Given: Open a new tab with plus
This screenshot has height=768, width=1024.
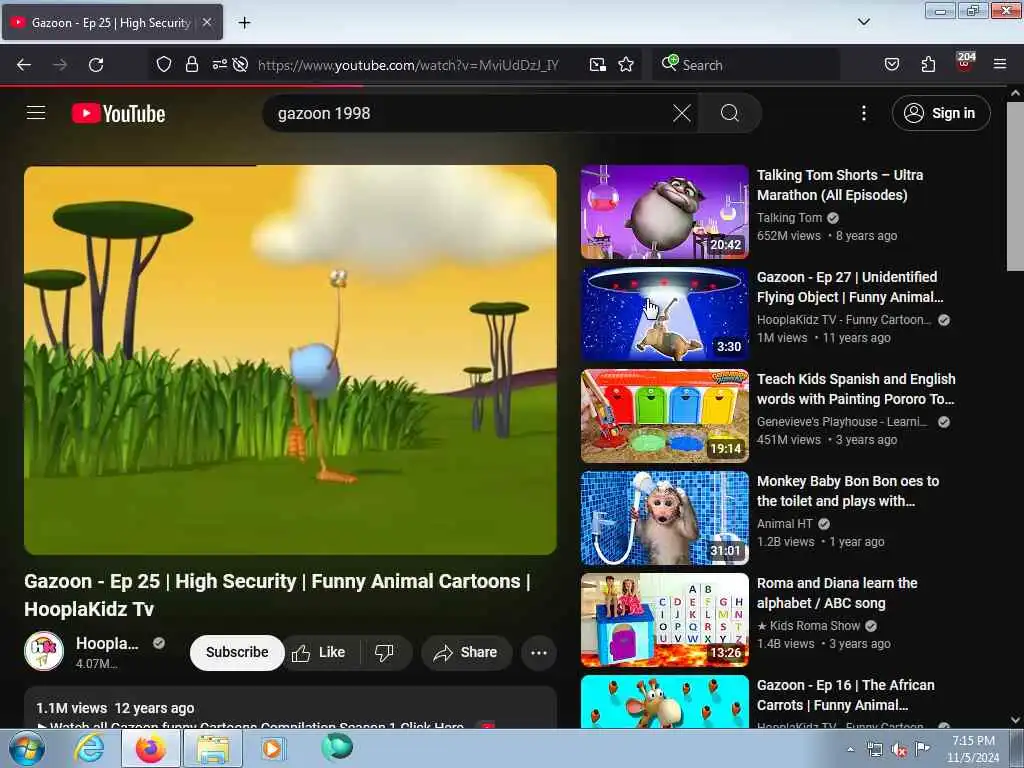Looking at the screenshot, I should tap(244, 23).
